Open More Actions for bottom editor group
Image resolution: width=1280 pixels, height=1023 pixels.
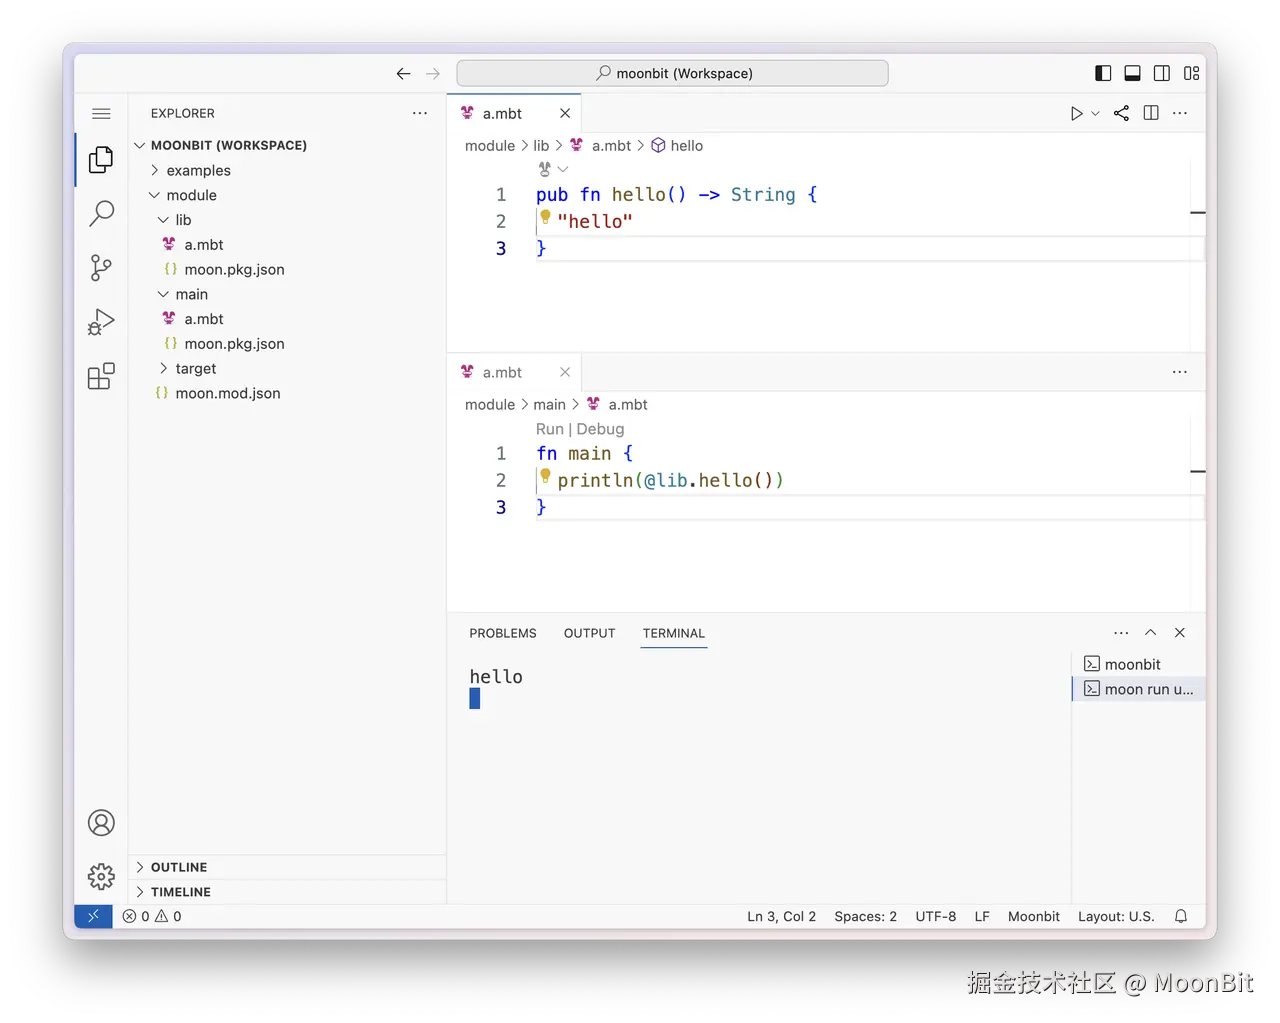[x=1180, y=372]
